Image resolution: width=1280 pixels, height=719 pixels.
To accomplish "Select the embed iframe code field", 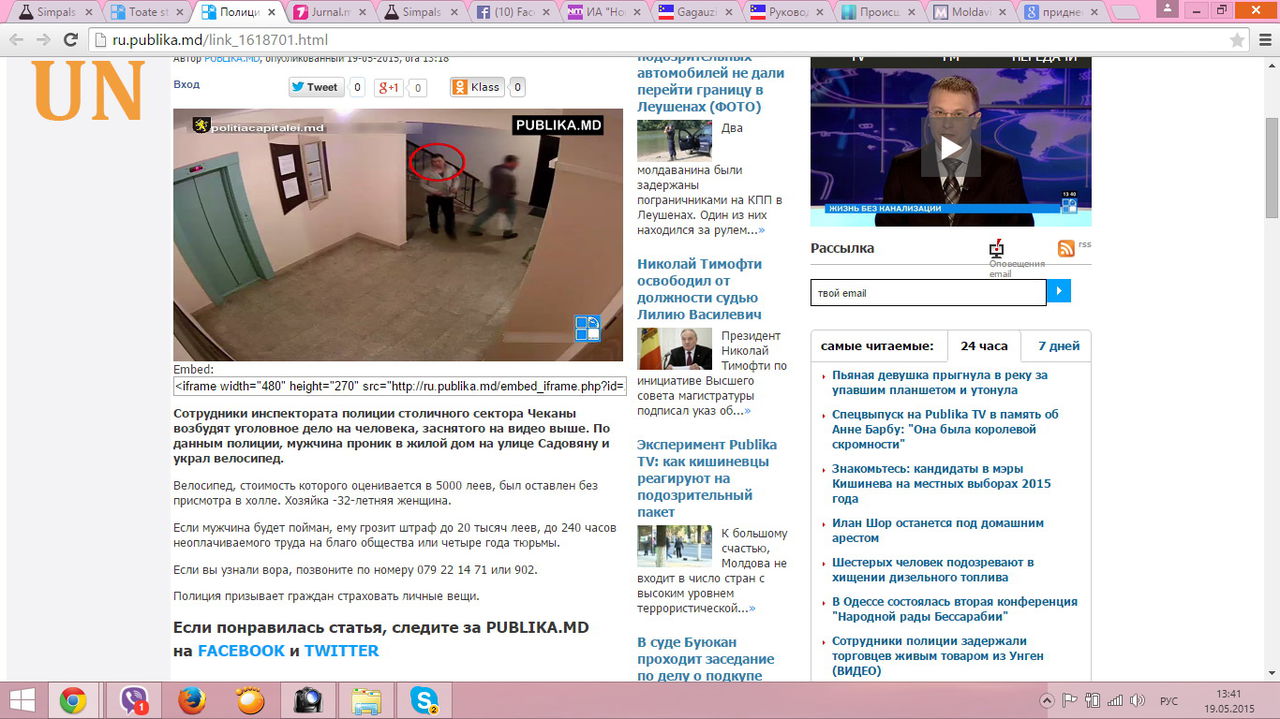I will 400,386.
